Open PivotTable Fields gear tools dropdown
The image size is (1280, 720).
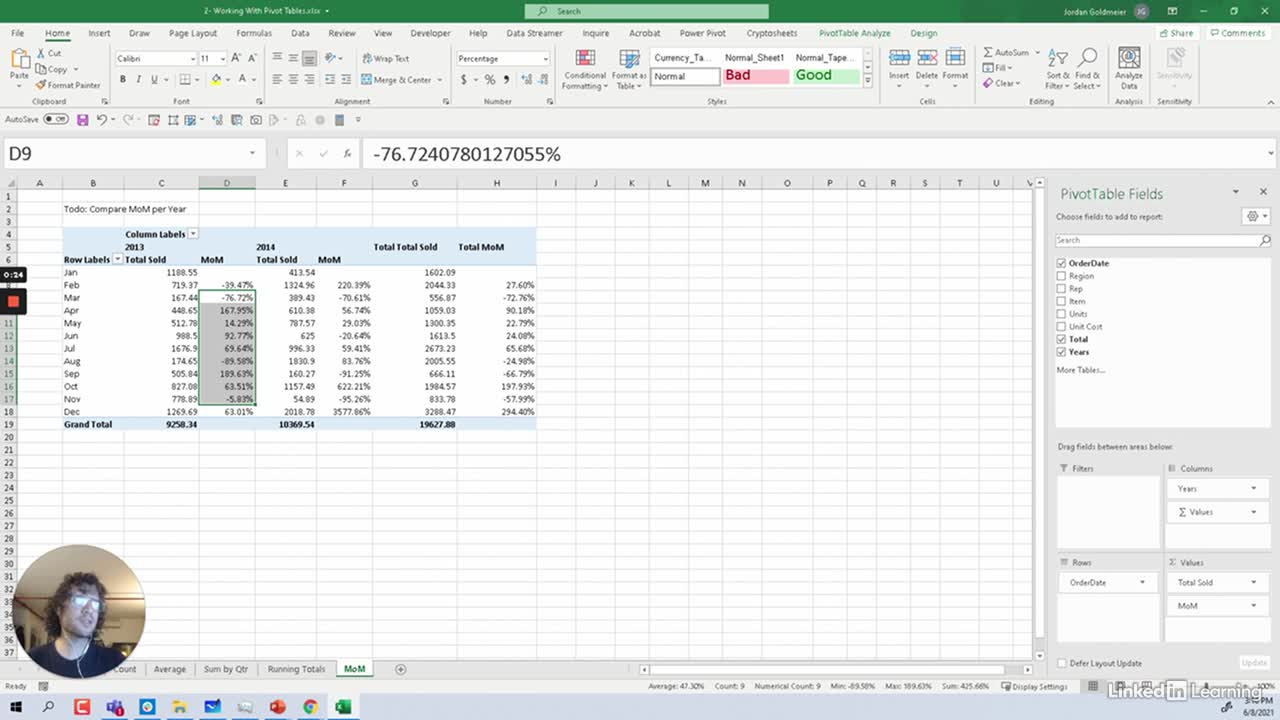[x=1256, y=216]
